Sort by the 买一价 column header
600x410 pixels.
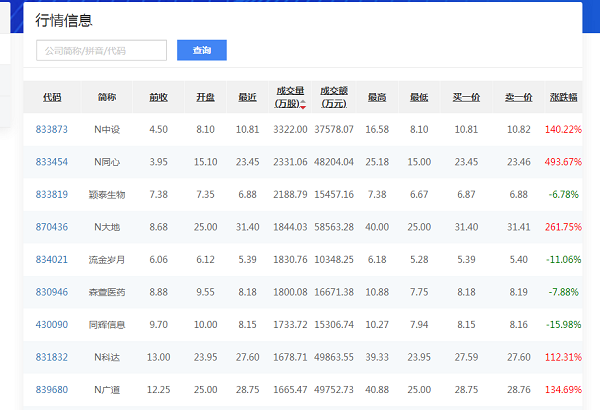click(x=466, y=97)
